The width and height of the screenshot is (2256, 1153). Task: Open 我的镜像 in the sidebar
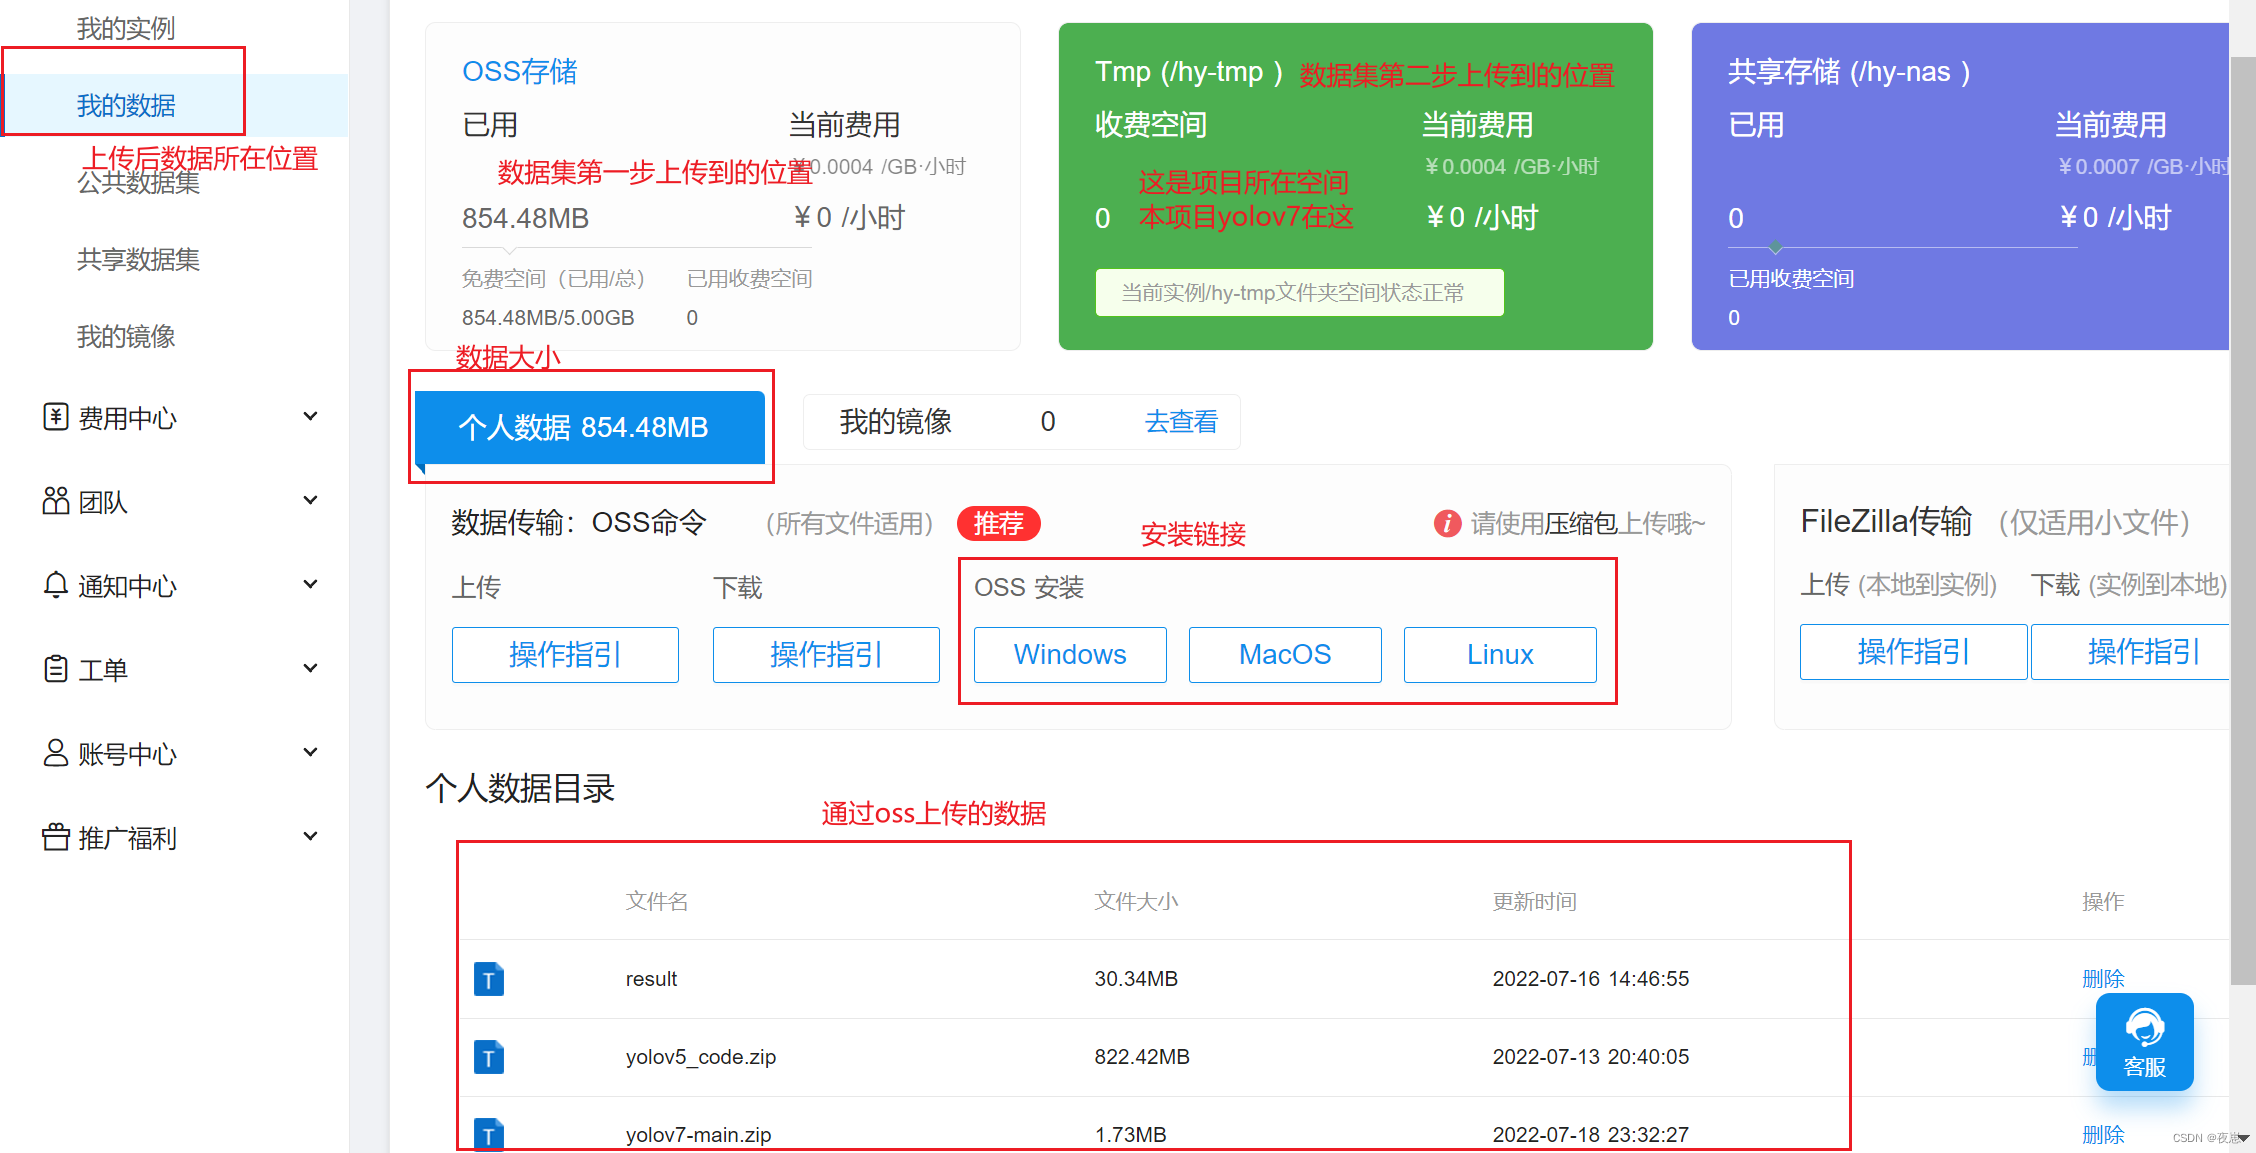tap(126, 336)
